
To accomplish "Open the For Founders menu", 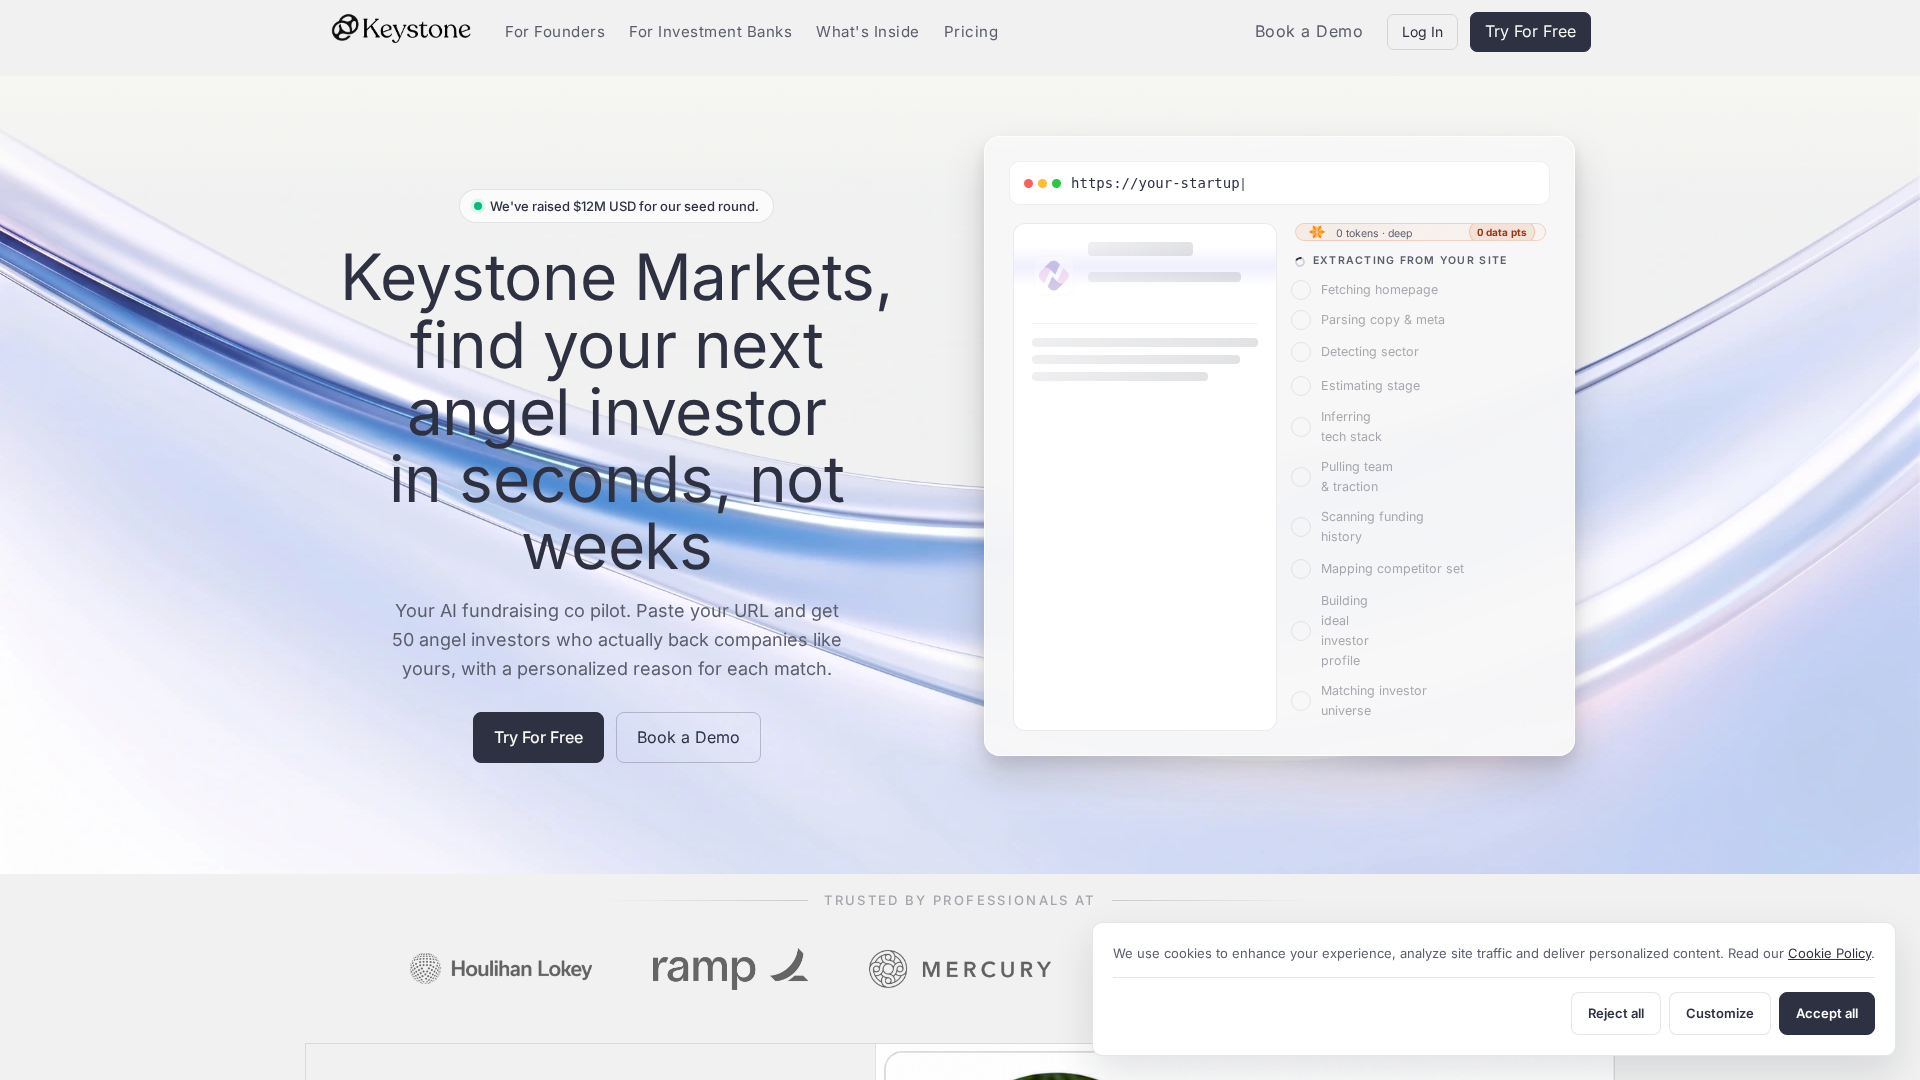I will click(x=555, y=32).
